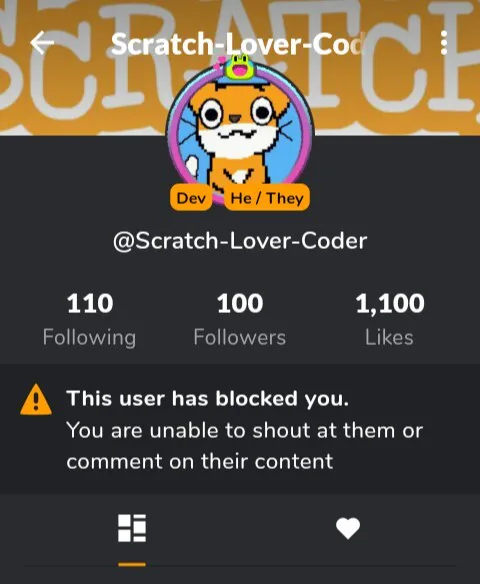View the 1,100 Likes count
480x584 pixels.
(x=390, y=320)
